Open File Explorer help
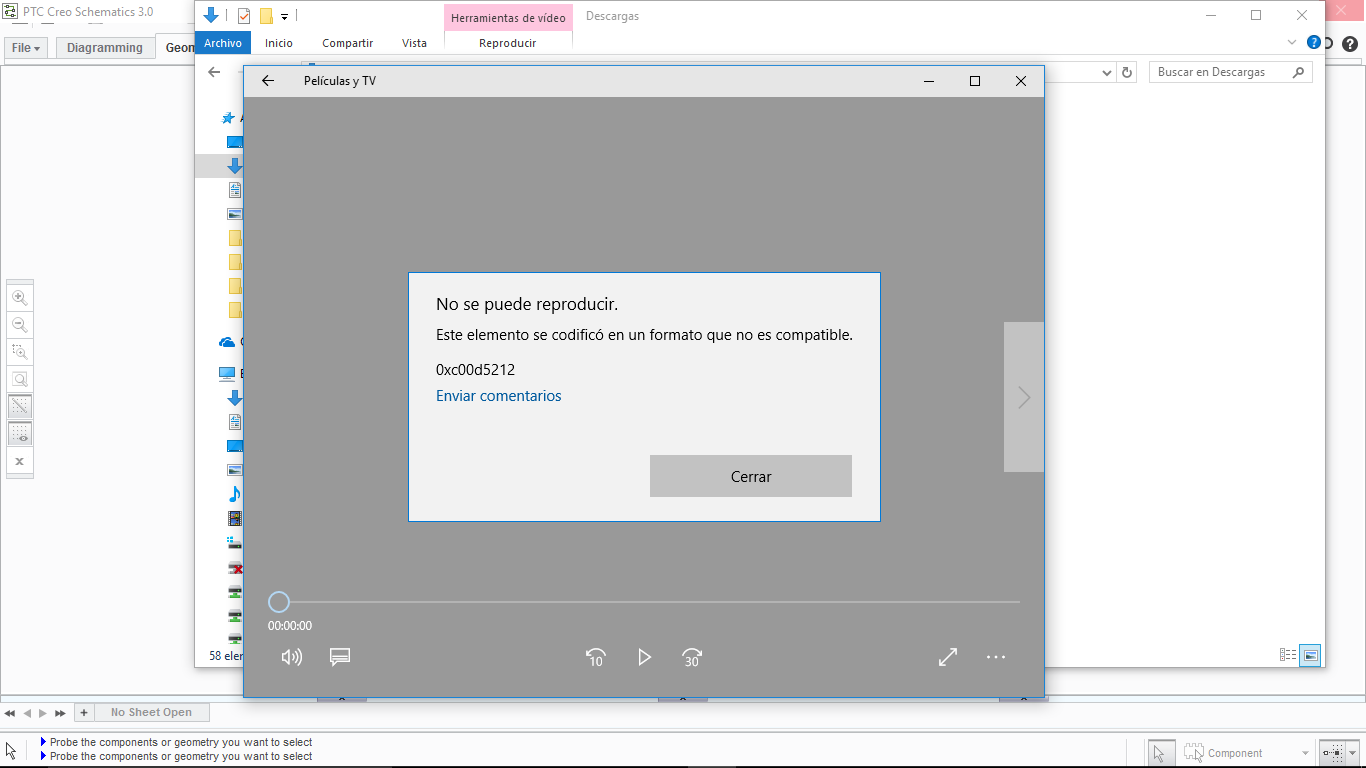Screen dimensions: 1366x768 pos(1314,43)
